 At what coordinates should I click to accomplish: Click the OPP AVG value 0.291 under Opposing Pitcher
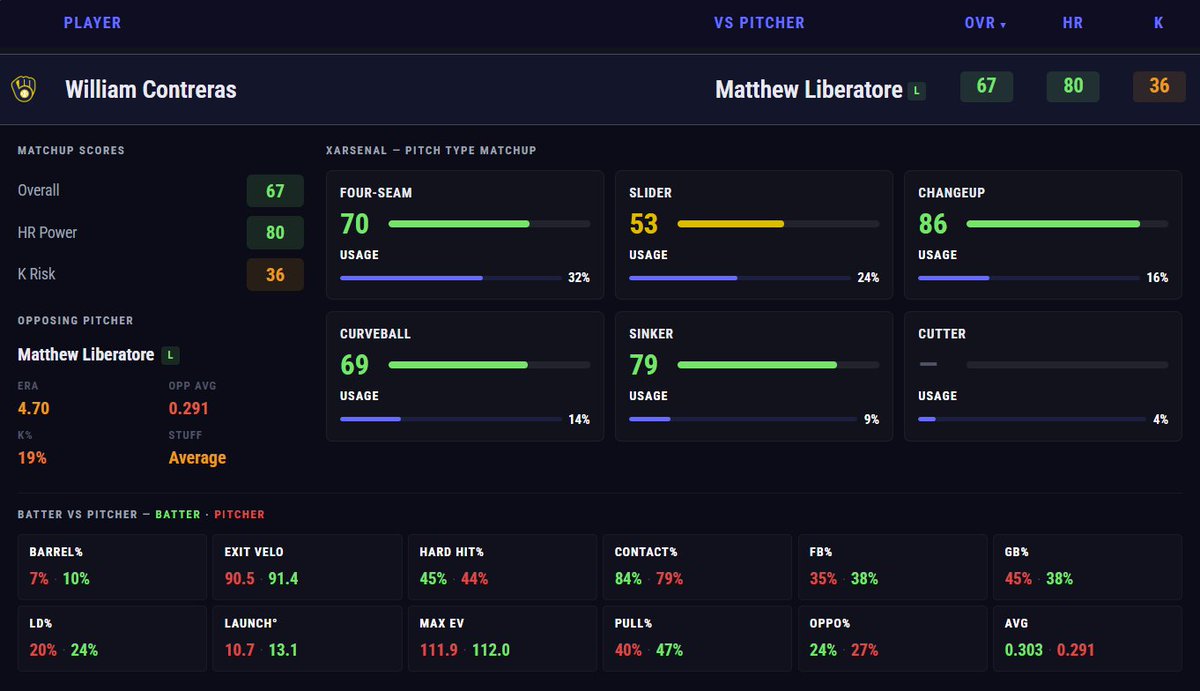pos(189,408)
